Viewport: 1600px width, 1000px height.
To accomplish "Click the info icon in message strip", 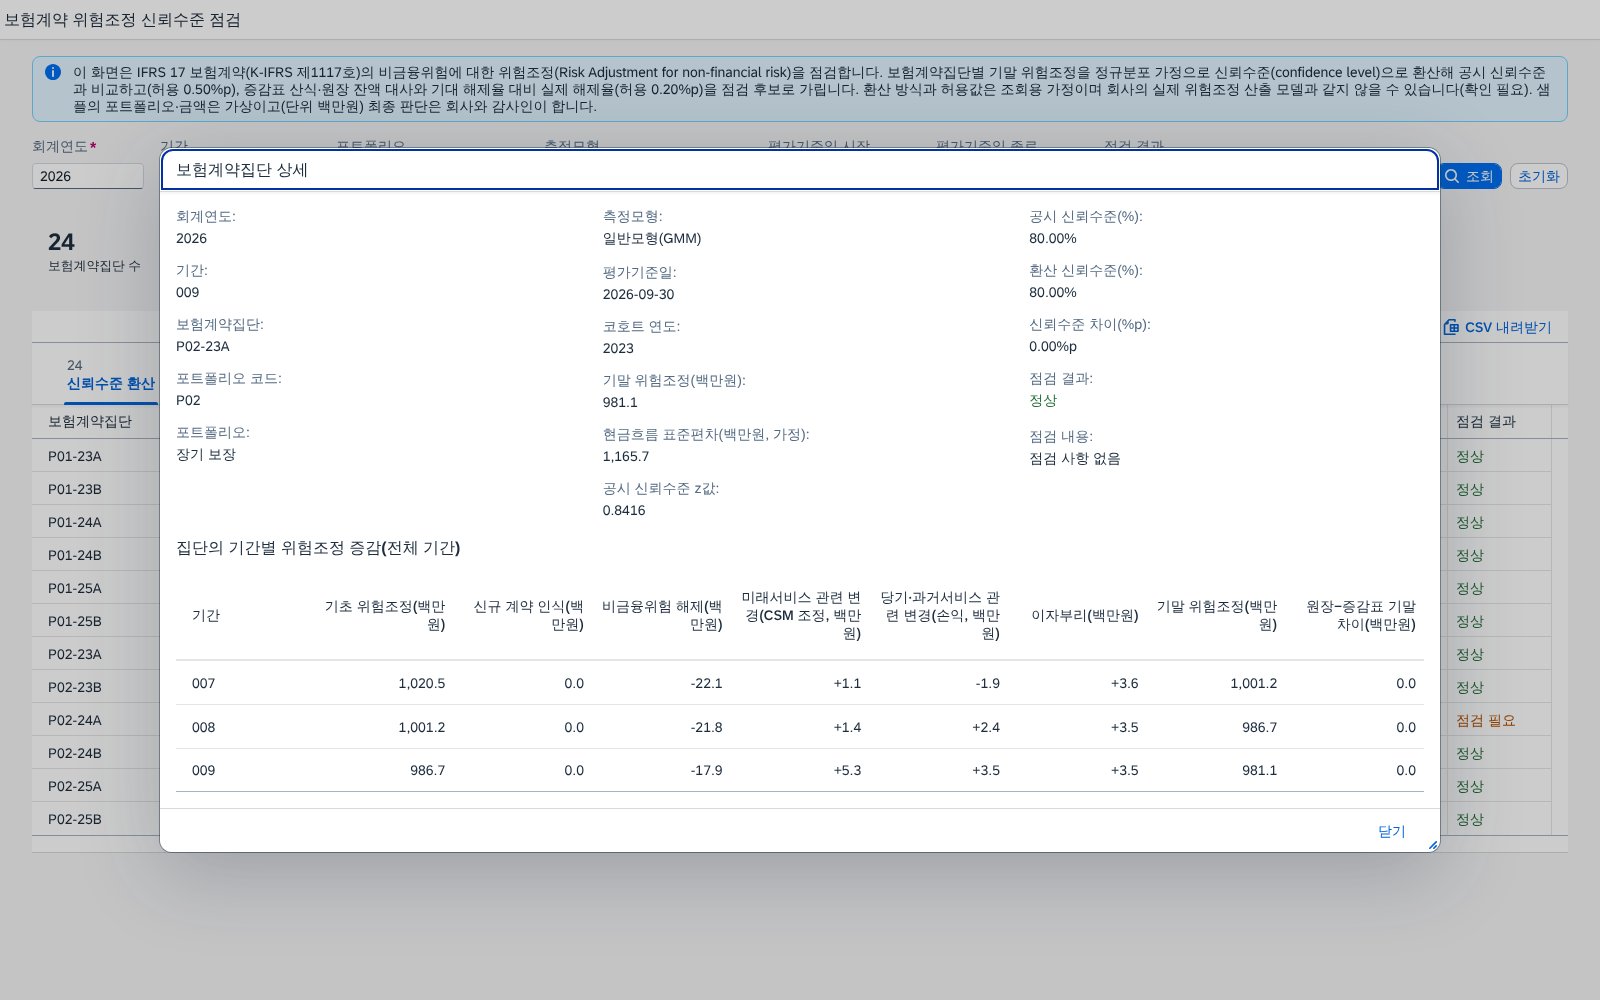I will 53,72.
